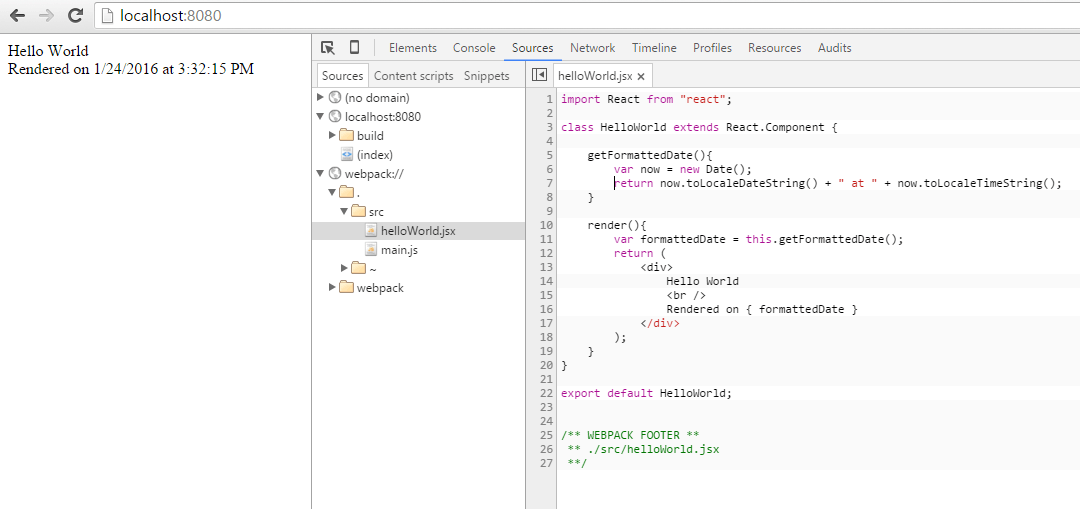The height and width of the screenshot is (509, 1080).
Task: Expand the webpack folder arrow
Action: click(x=333, y=288)
